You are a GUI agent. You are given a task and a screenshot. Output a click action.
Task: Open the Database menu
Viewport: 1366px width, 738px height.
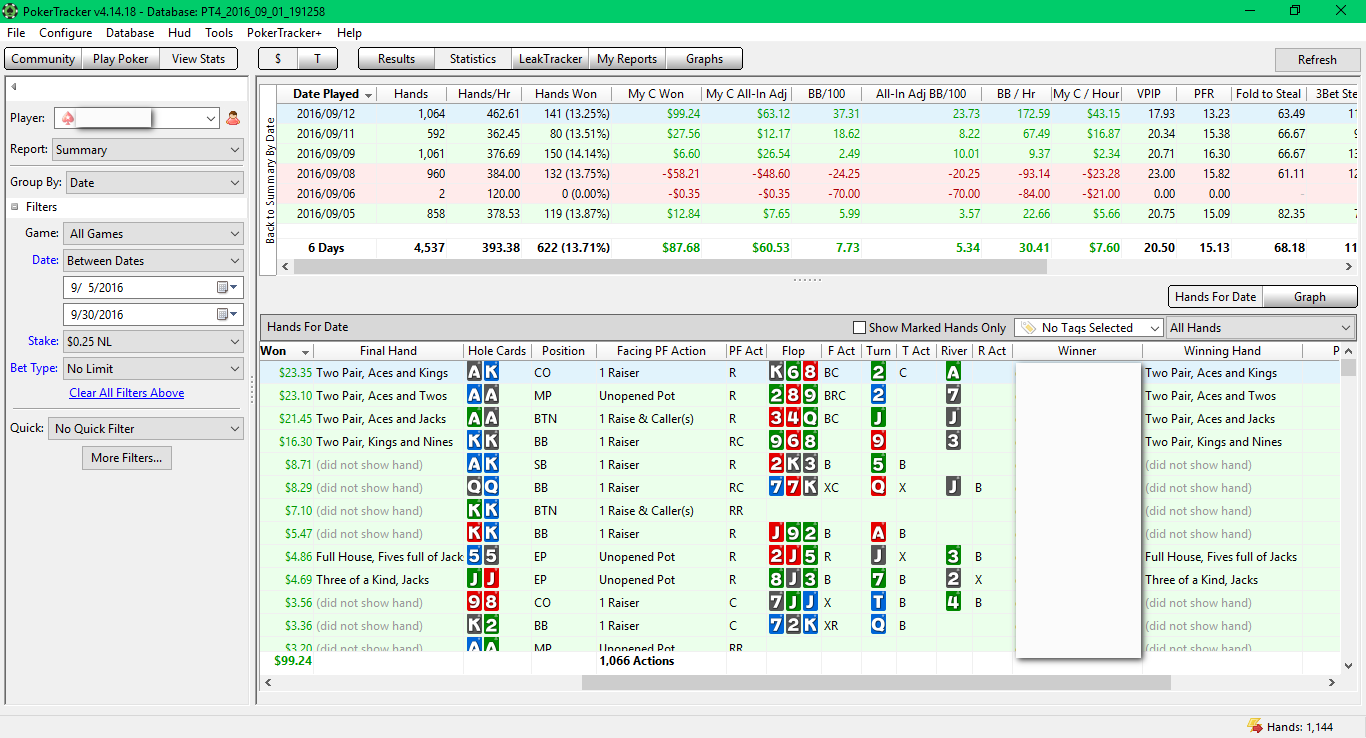(130, 33)
